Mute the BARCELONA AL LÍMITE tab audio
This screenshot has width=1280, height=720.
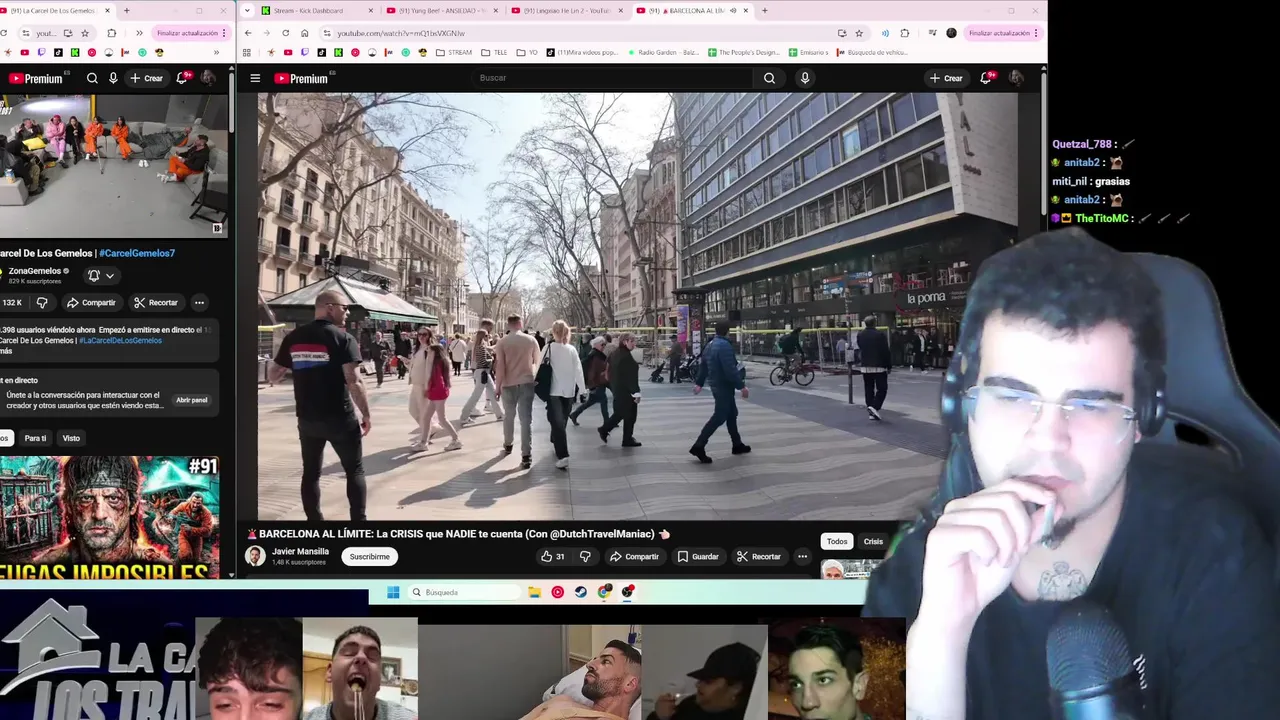coord(733,10)
